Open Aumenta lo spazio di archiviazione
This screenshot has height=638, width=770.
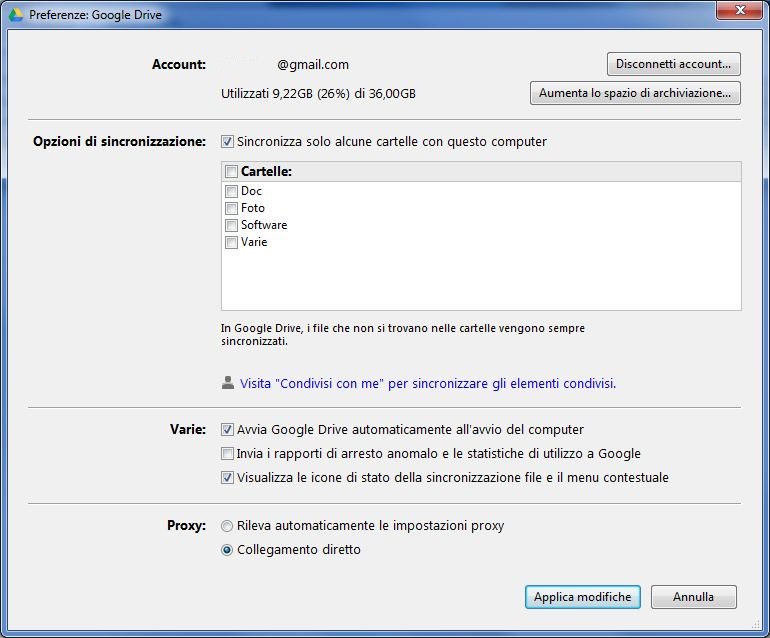pyautogui.click(x=635, y=93)
